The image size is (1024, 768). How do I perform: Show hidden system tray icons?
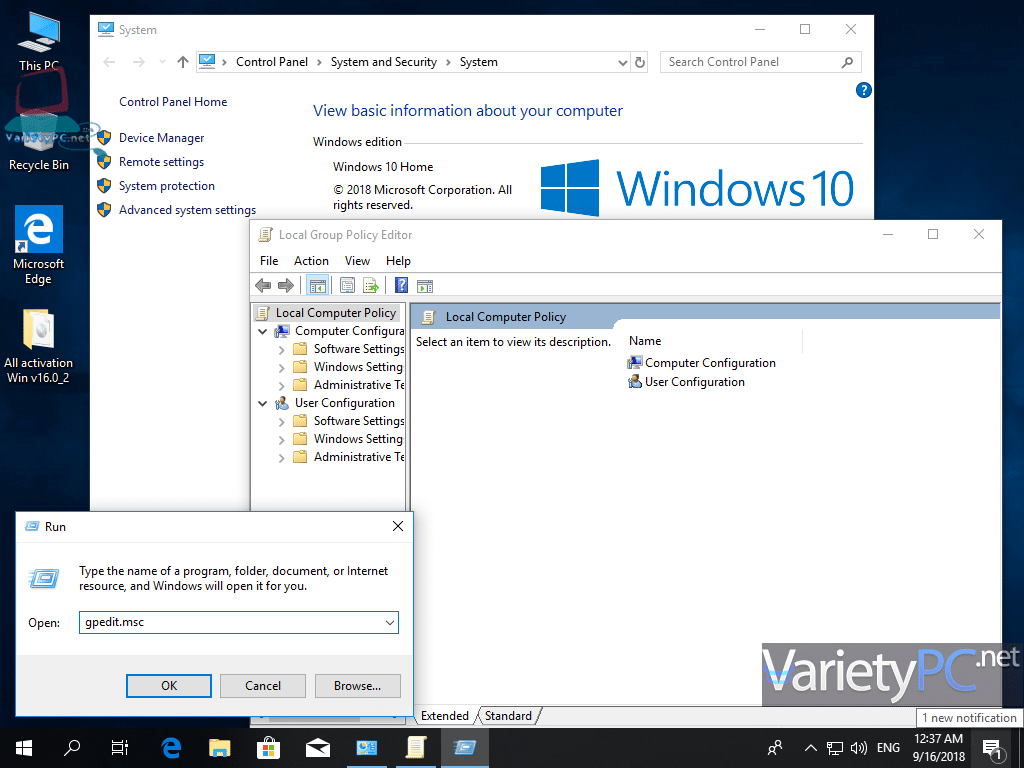point(810,748)
